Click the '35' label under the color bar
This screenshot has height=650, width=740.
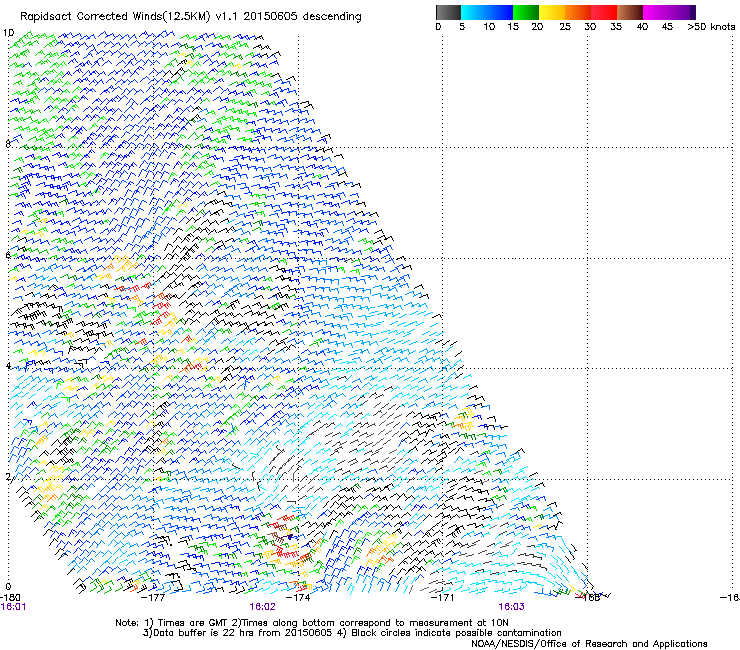616,27
